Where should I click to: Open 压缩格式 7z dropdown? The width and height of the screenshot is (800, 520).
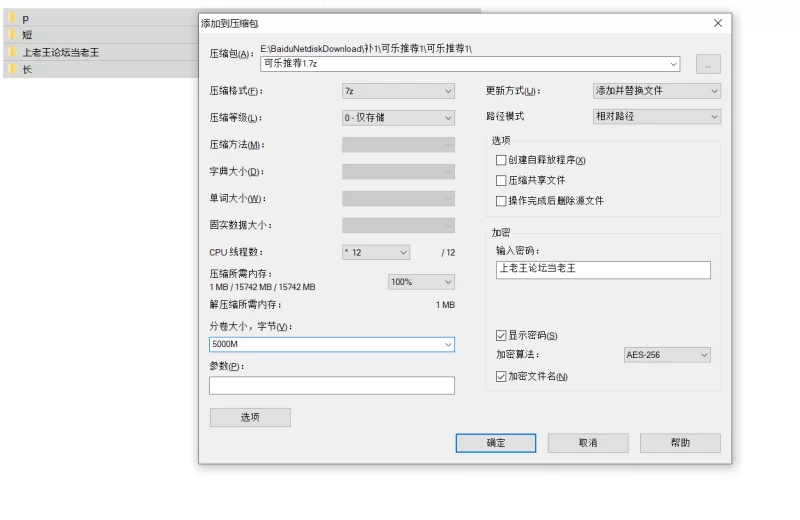click(398, 91)
